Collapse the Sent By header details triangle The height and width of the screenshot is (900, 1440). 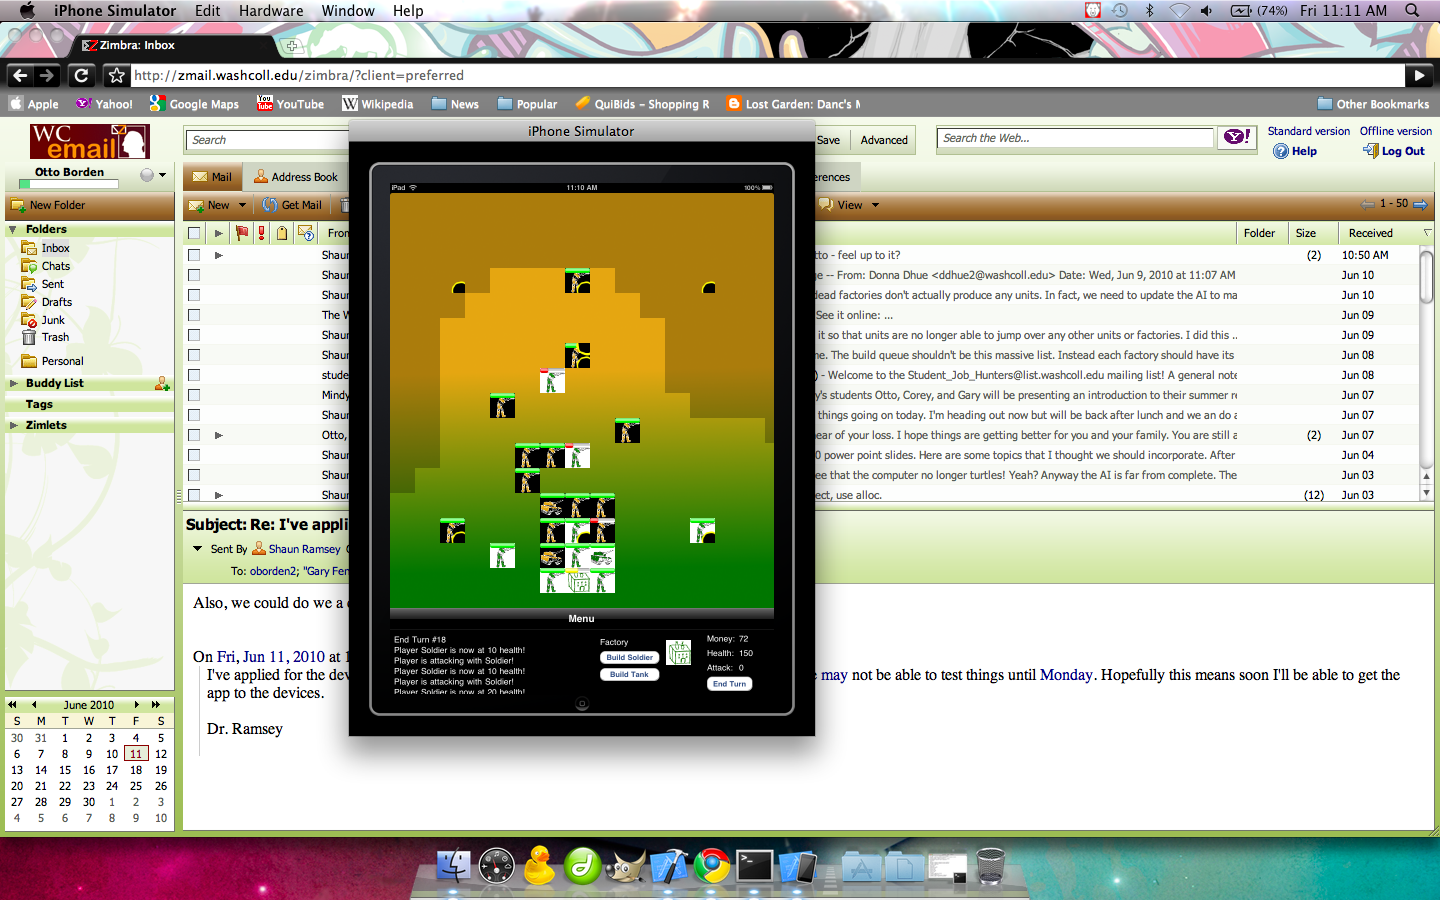198,549
